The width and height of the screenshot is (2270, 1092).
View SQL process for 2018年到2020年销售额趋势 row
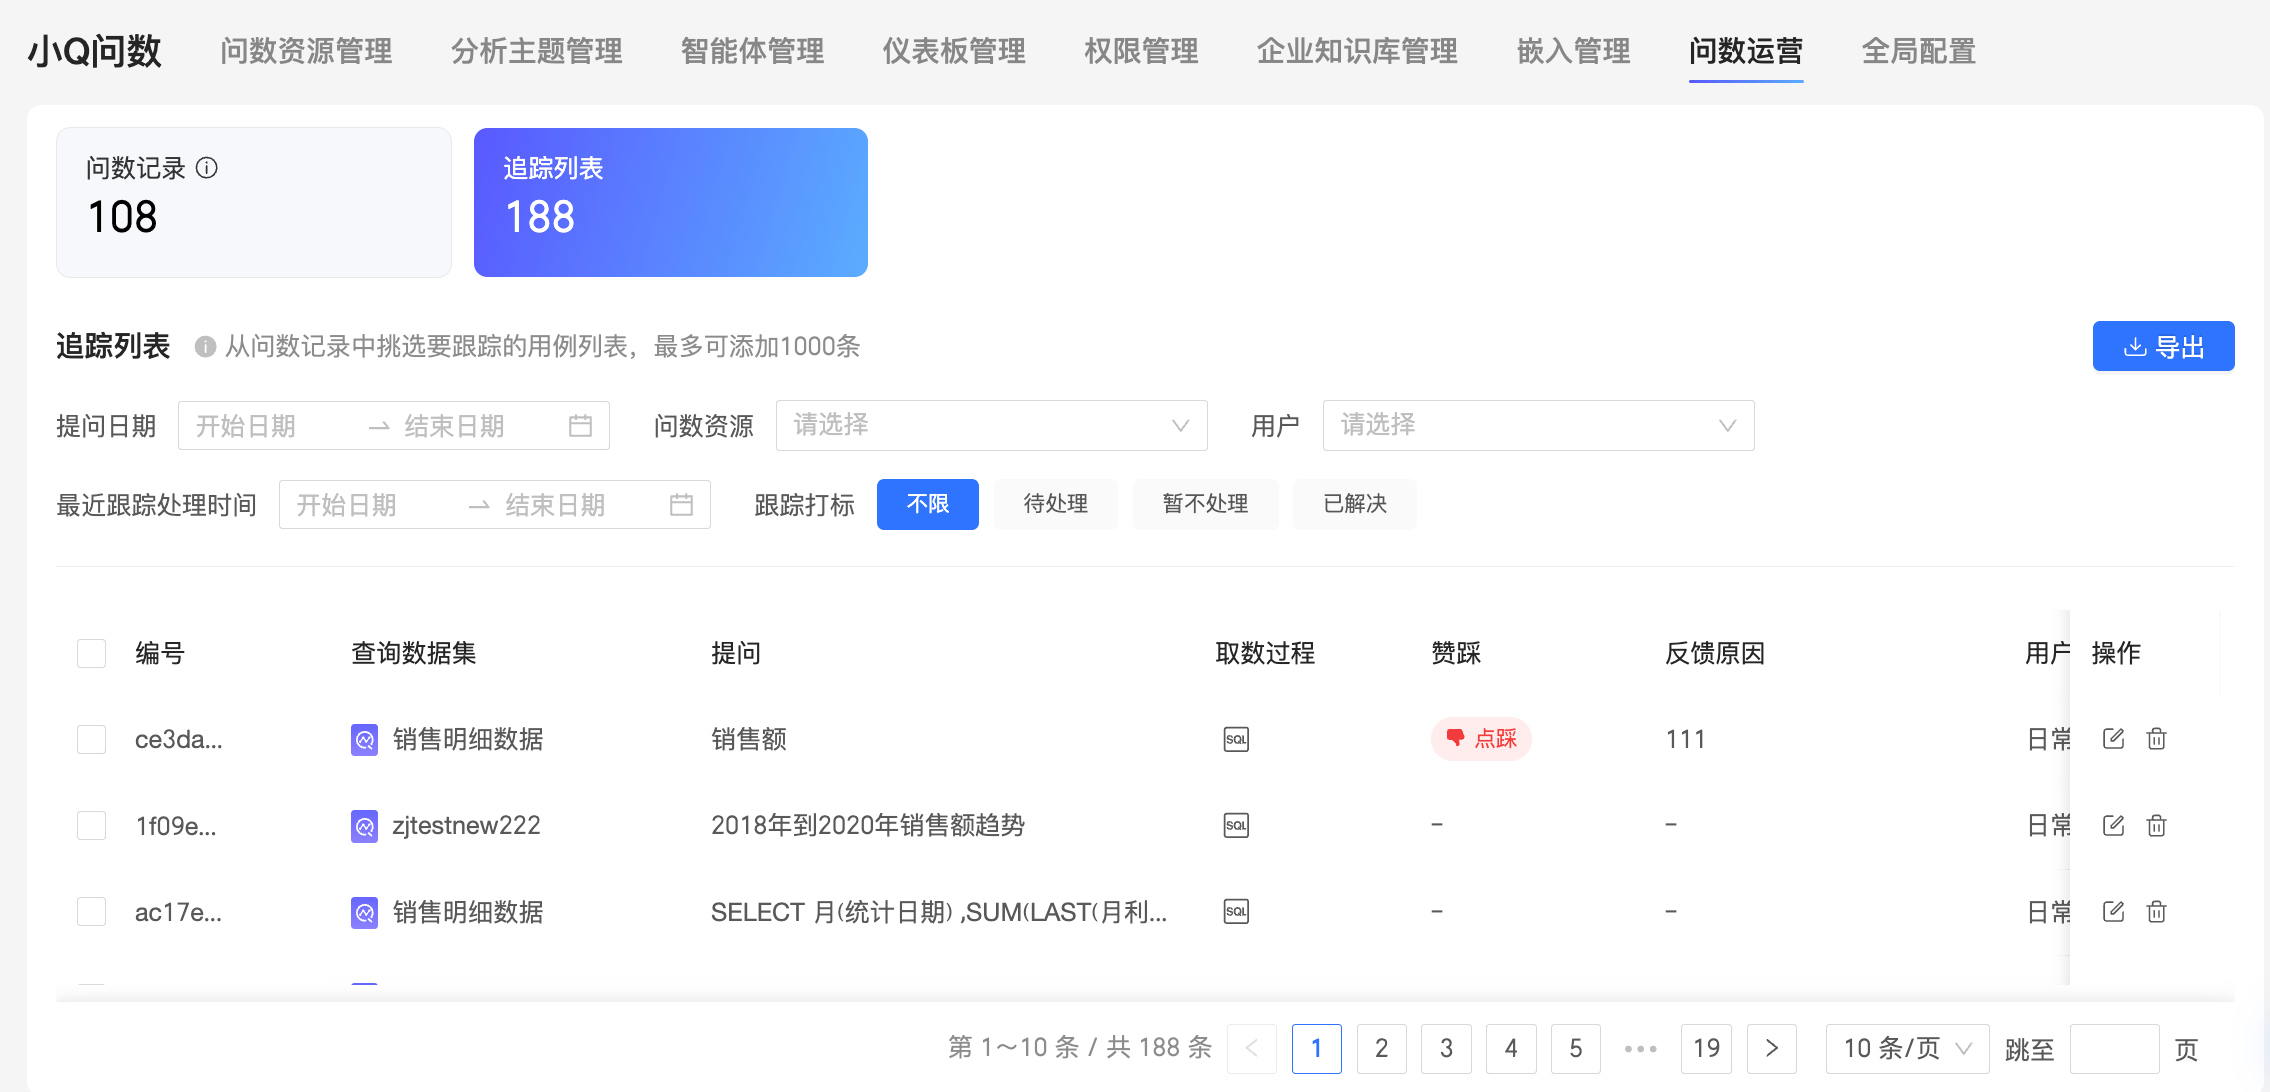(x=1236, y=825)
